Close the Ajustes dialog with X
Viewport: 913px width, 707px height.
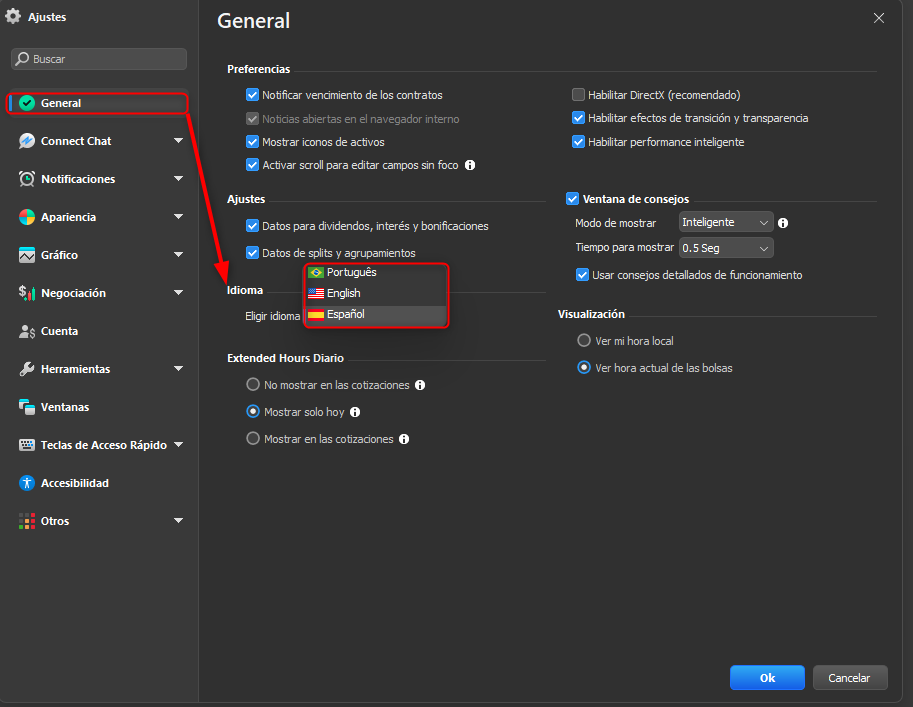879,18
